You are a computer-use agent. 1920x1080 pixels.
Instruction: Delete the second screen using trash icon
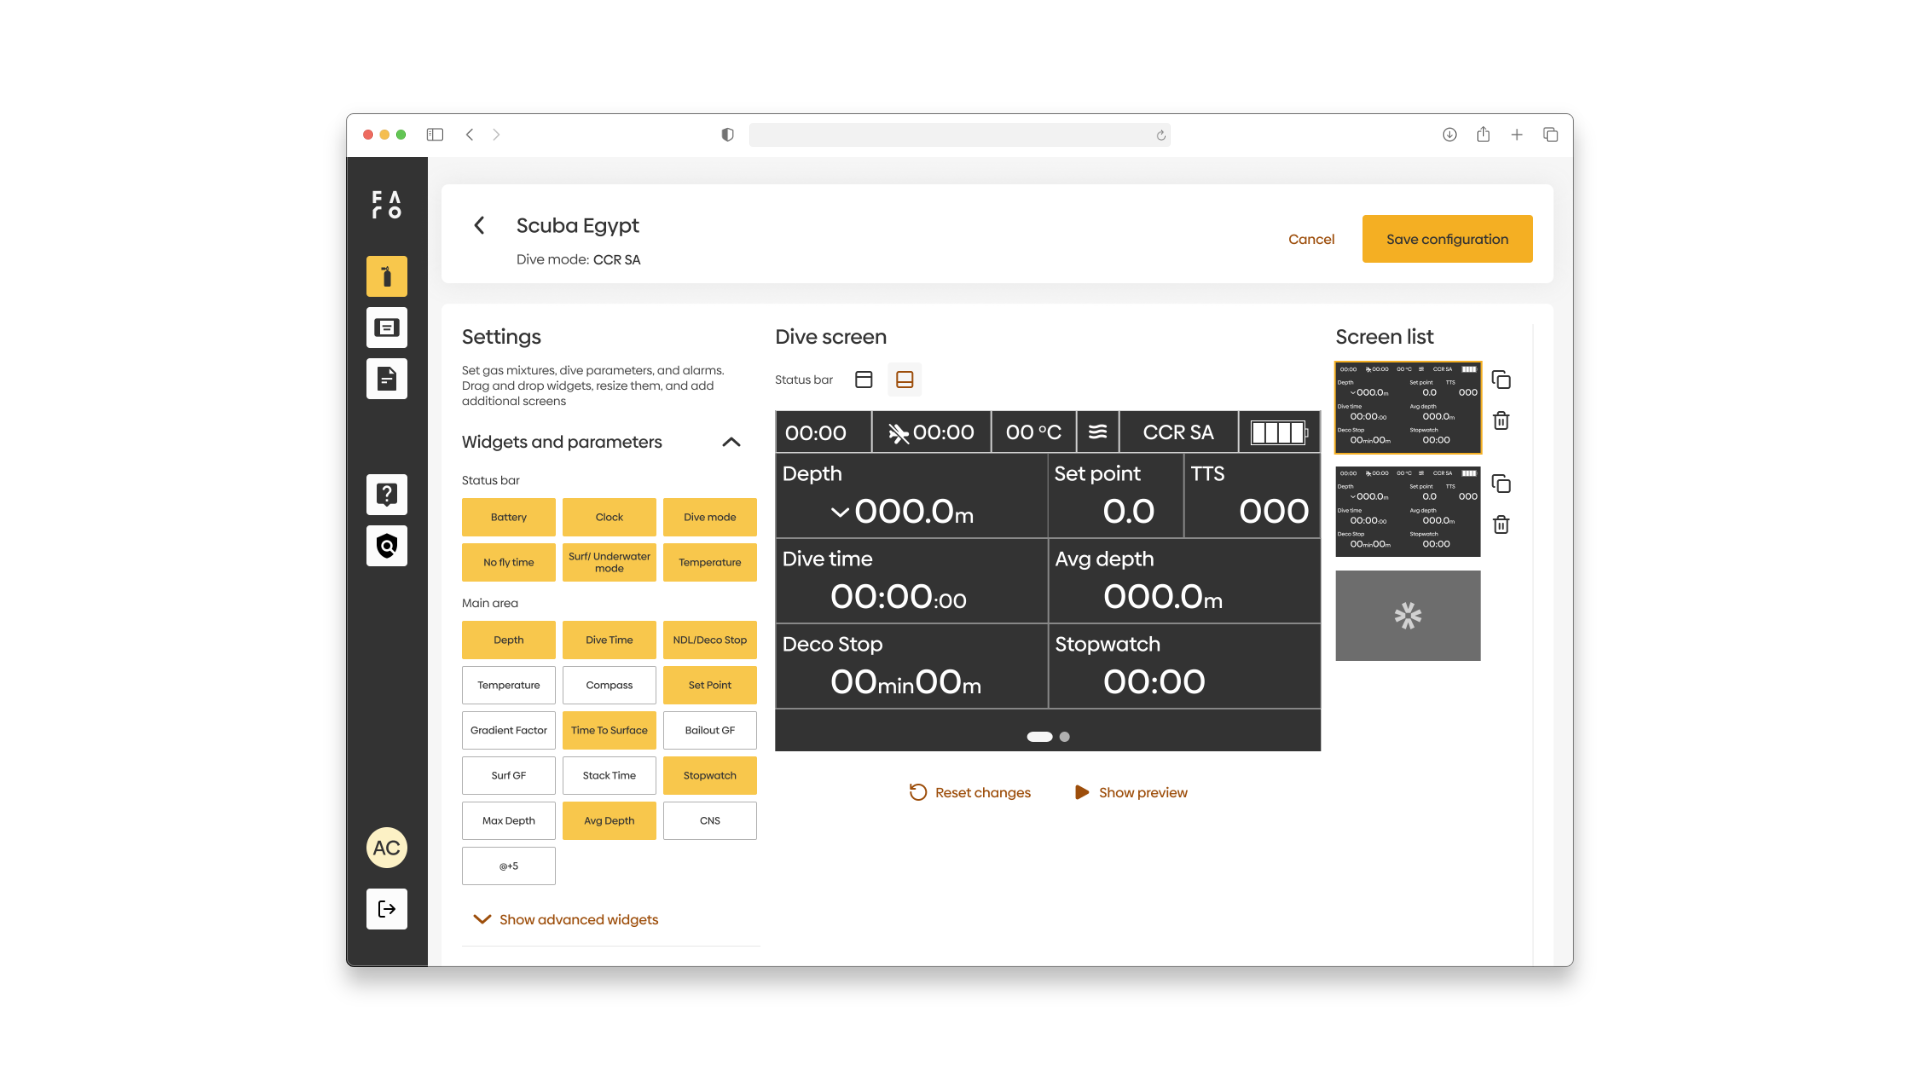tap(1501, 525)
